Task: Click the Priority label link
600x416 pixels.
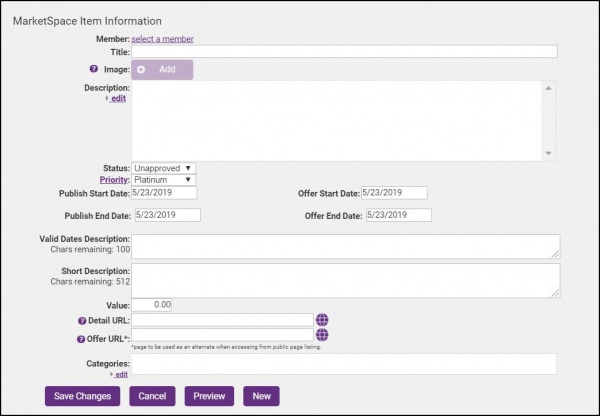Action: click(x=114, y=180)
